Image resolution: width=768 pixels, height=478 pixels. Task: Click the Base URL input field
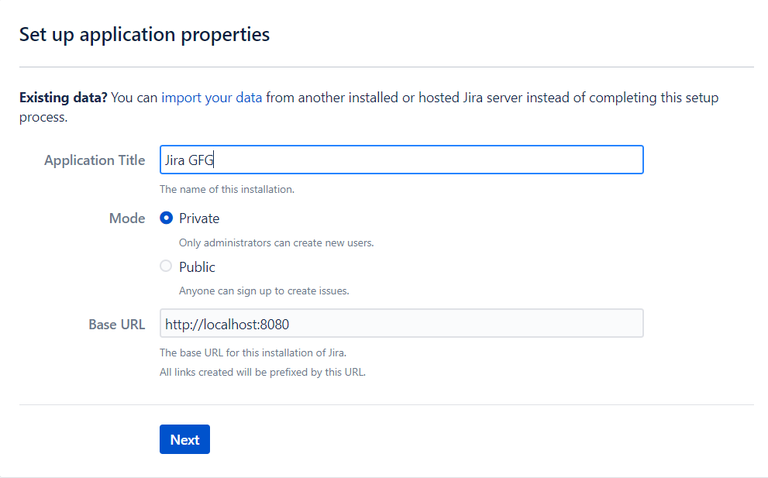click(x=400, y=324)
